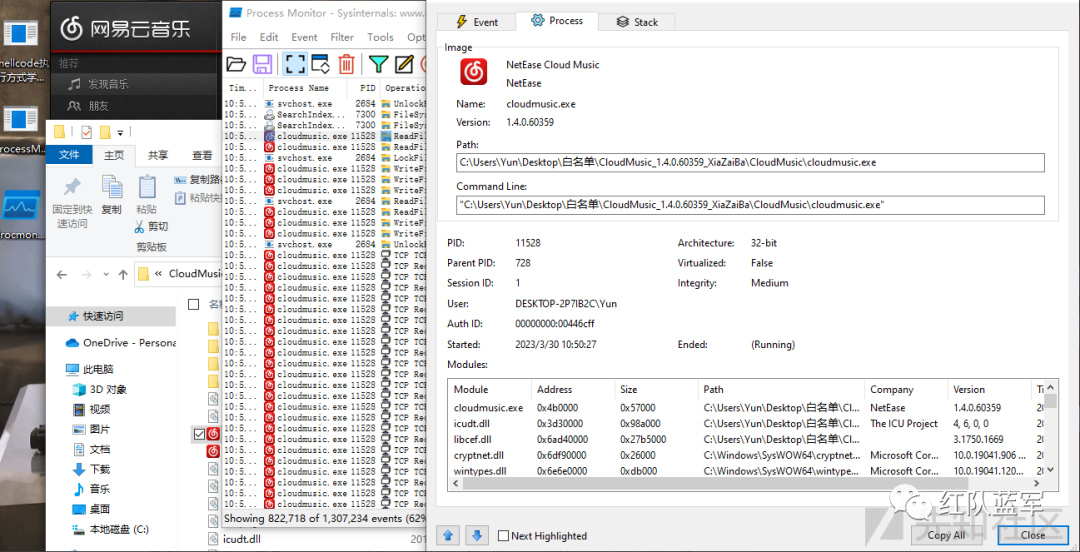Sort modules by the Company column header

coord(906,389)
